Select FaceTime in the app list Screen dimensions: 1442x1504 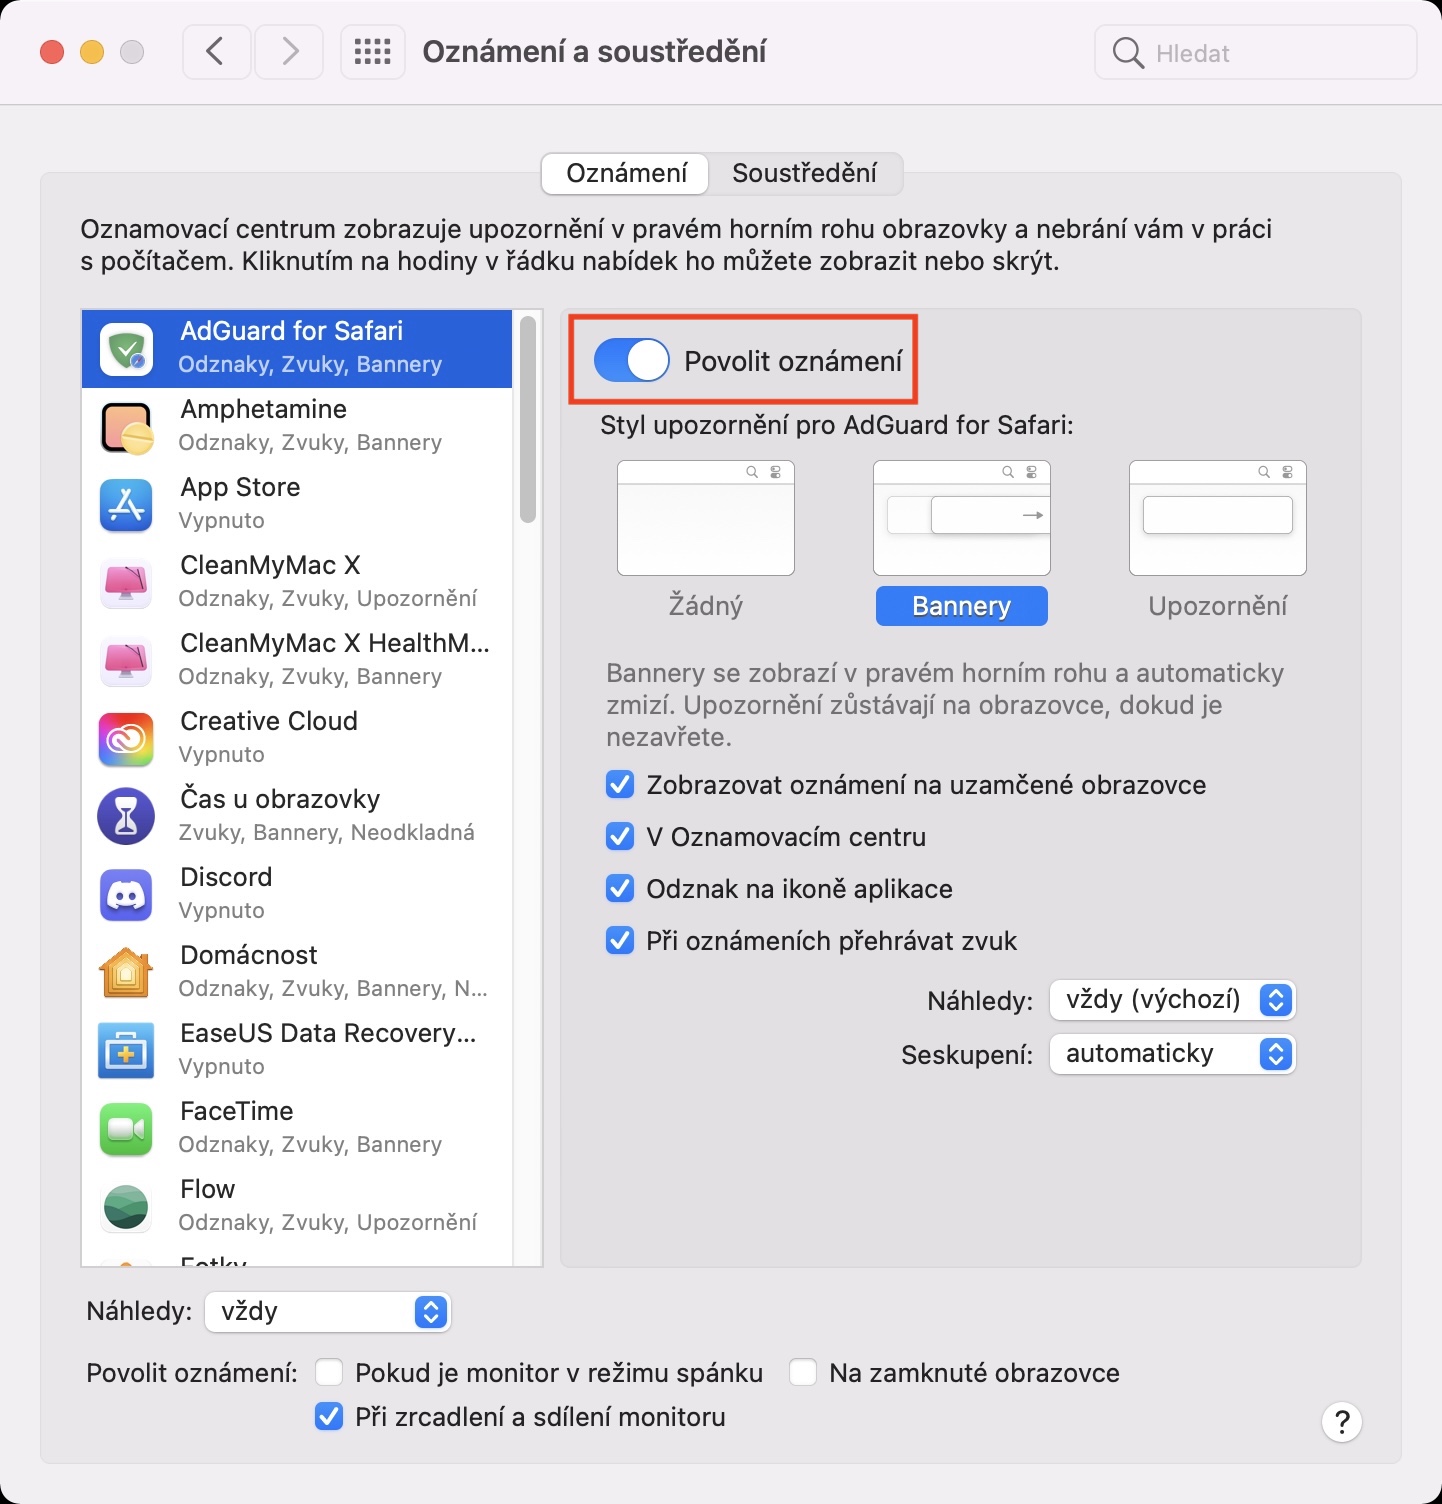[297, 1129]
